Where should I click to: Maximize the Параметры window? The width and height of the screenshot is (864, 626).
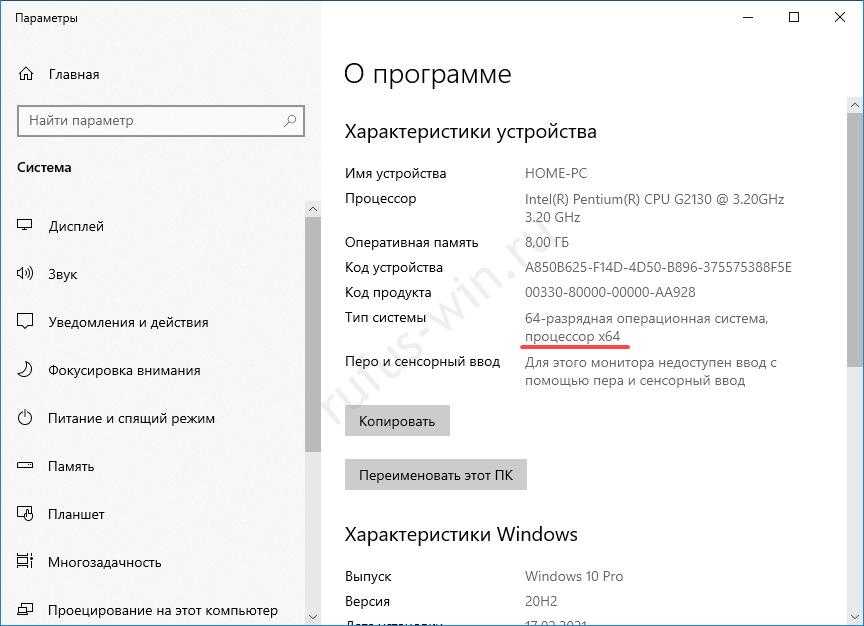794,18
